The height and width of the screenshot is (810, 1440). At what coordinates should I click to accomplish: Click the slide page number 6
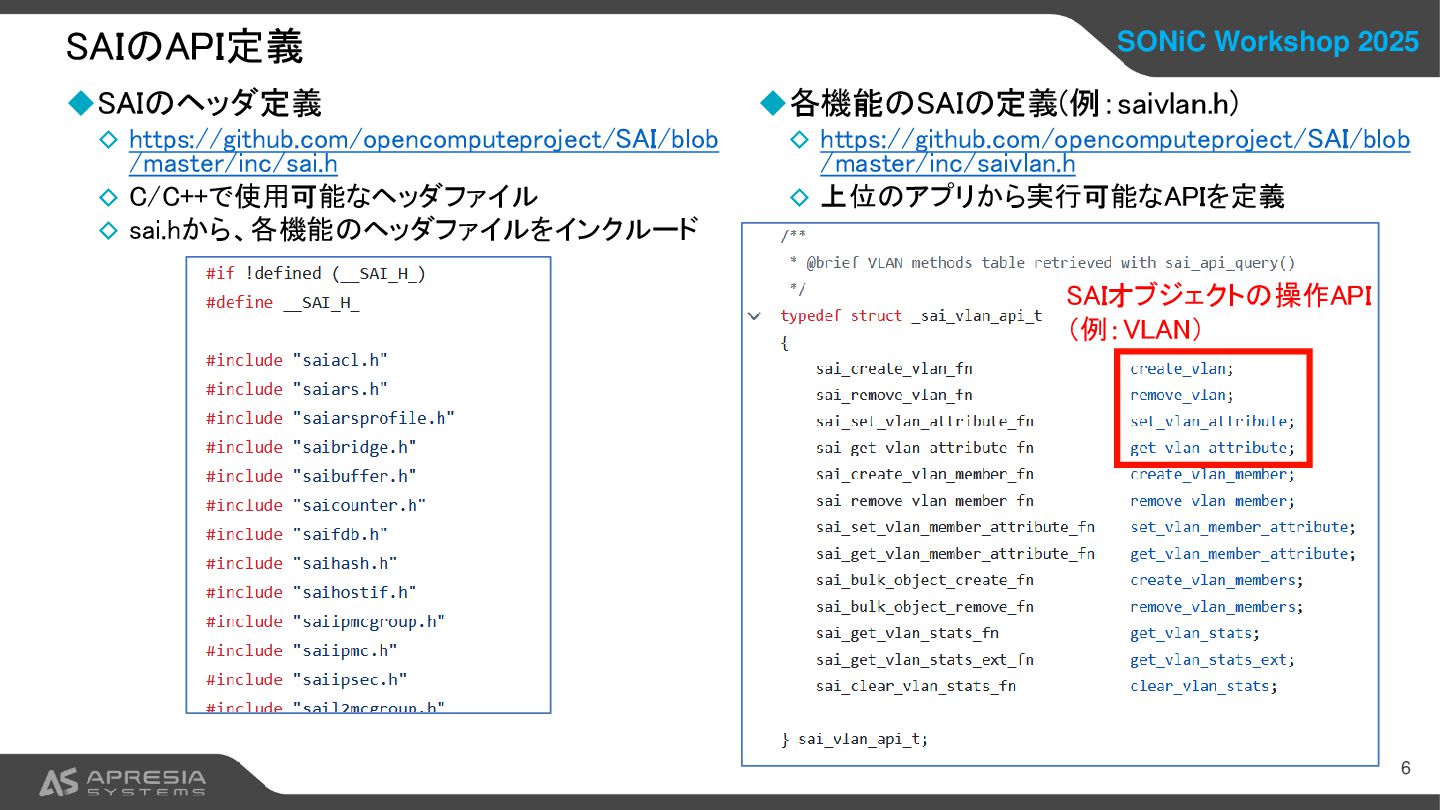click(1406, 768)
